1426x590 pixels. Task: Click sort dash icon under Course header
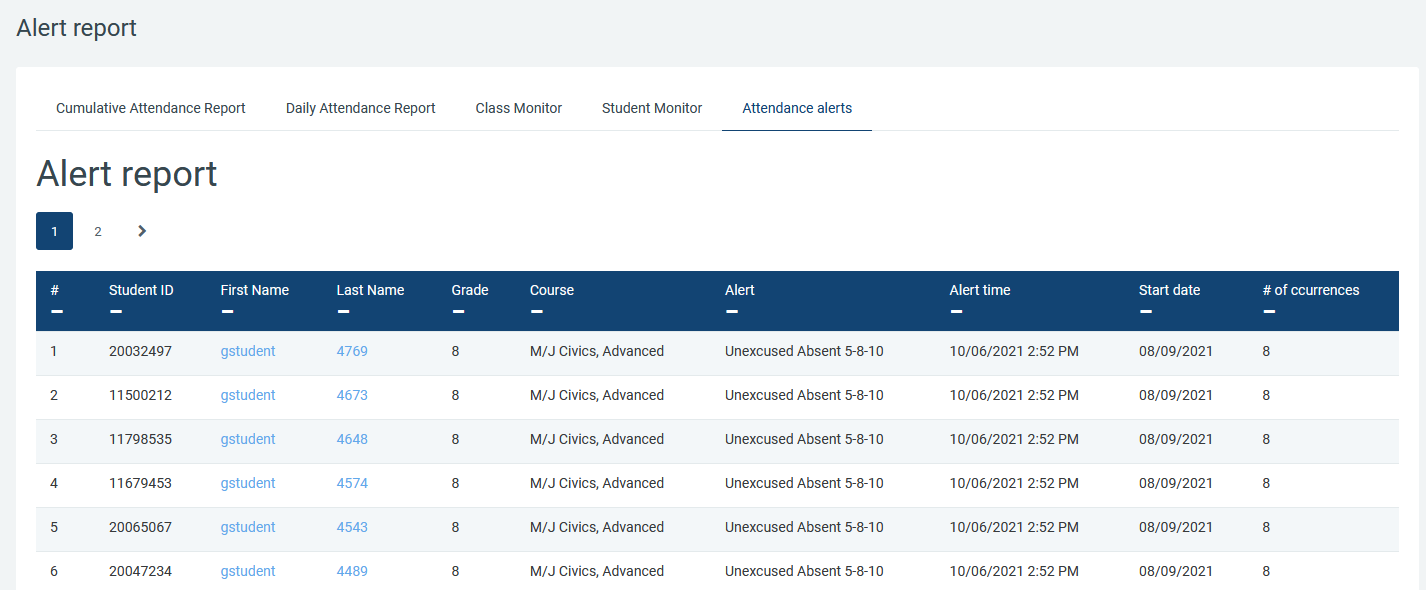[537, 312]
